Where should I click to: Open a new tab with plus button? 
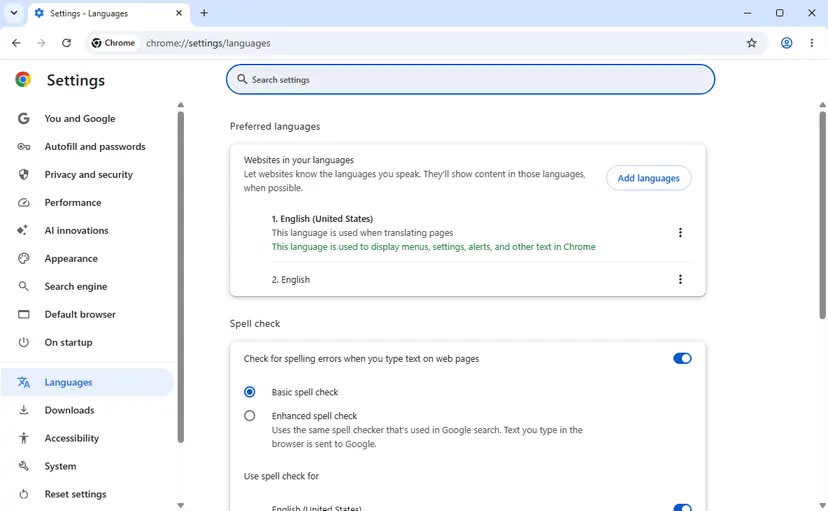point(204,13)
